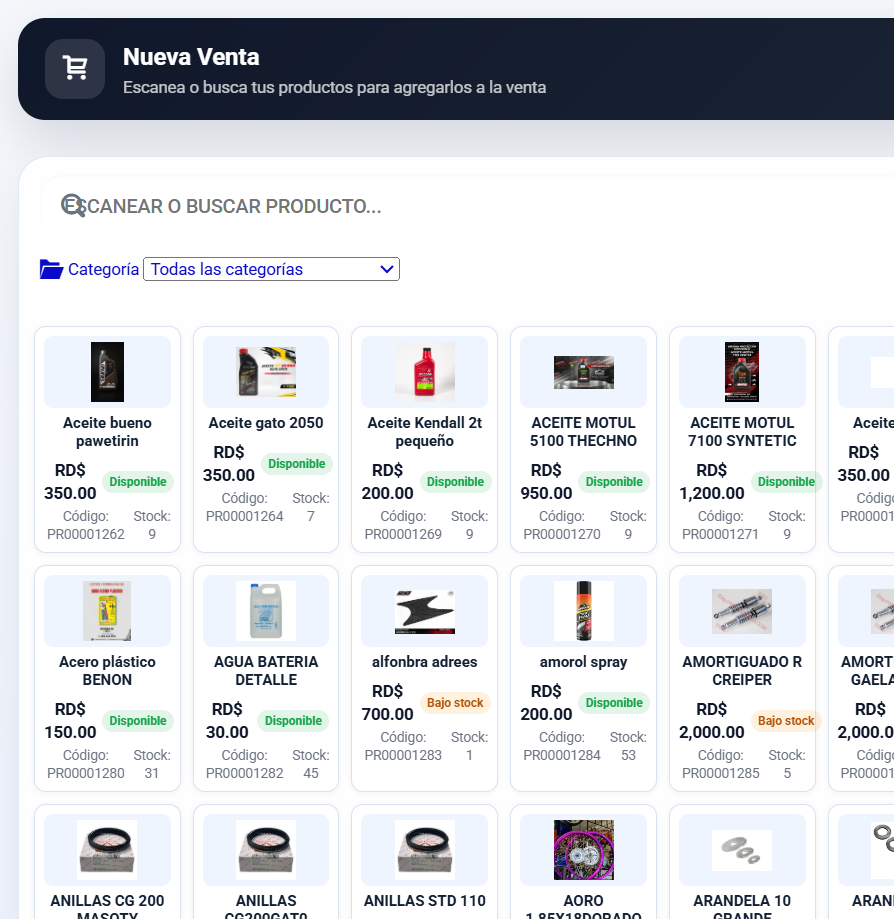The image size is (894, 919).
Task: Click the amorol spray name
Action: [x=584, y=662]
